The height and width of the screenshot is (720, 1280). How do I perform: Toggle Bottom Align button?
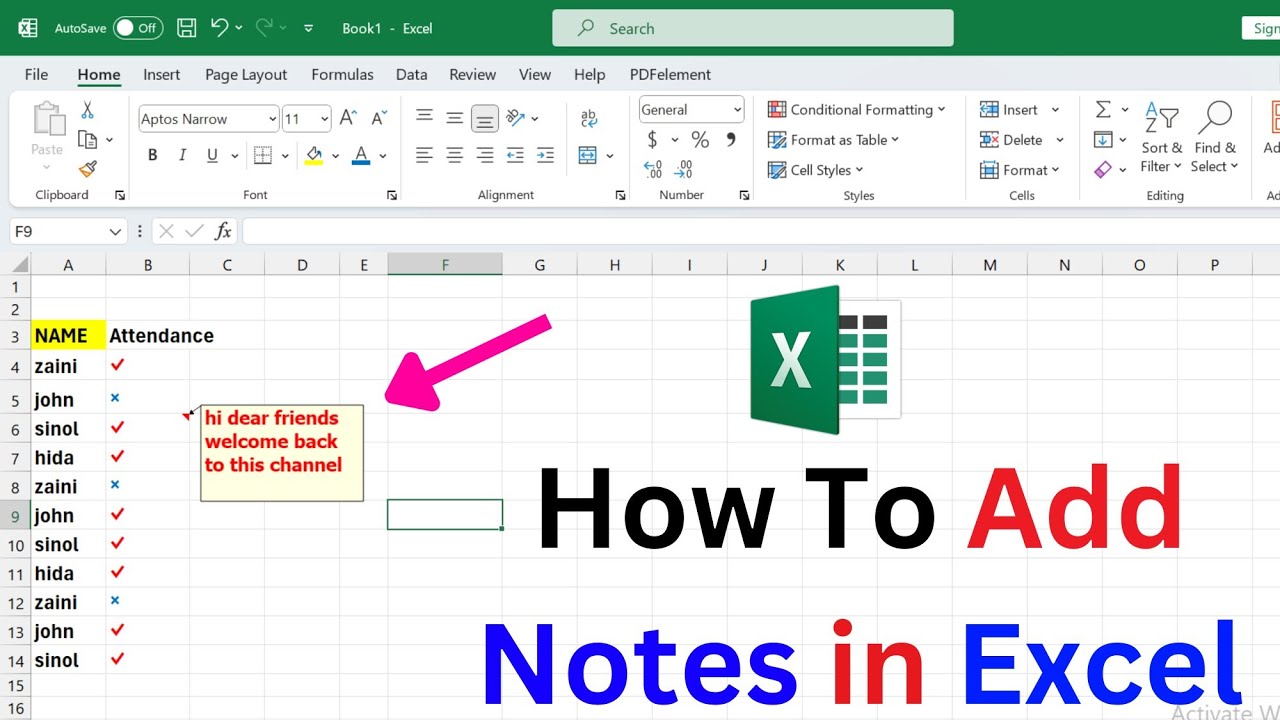pos(485,118)
